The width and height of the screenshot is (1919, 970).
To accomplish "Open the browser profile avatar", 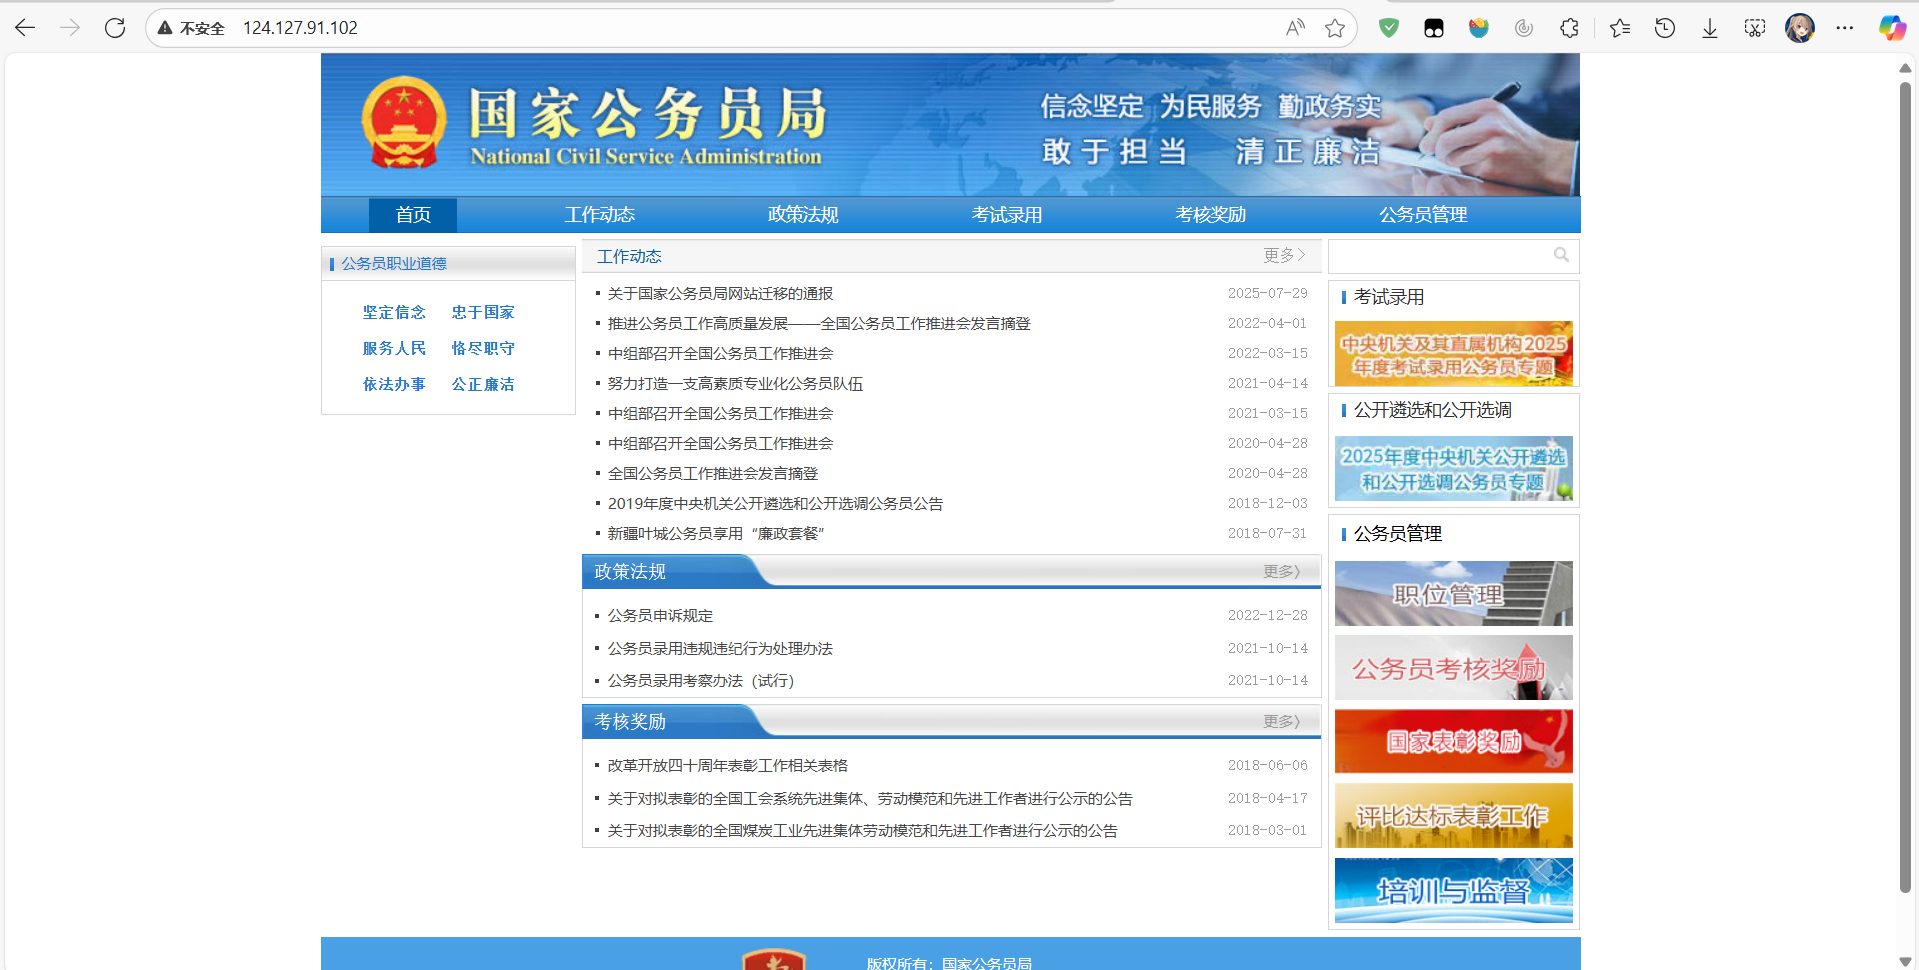I will [x=1800, y=28].
